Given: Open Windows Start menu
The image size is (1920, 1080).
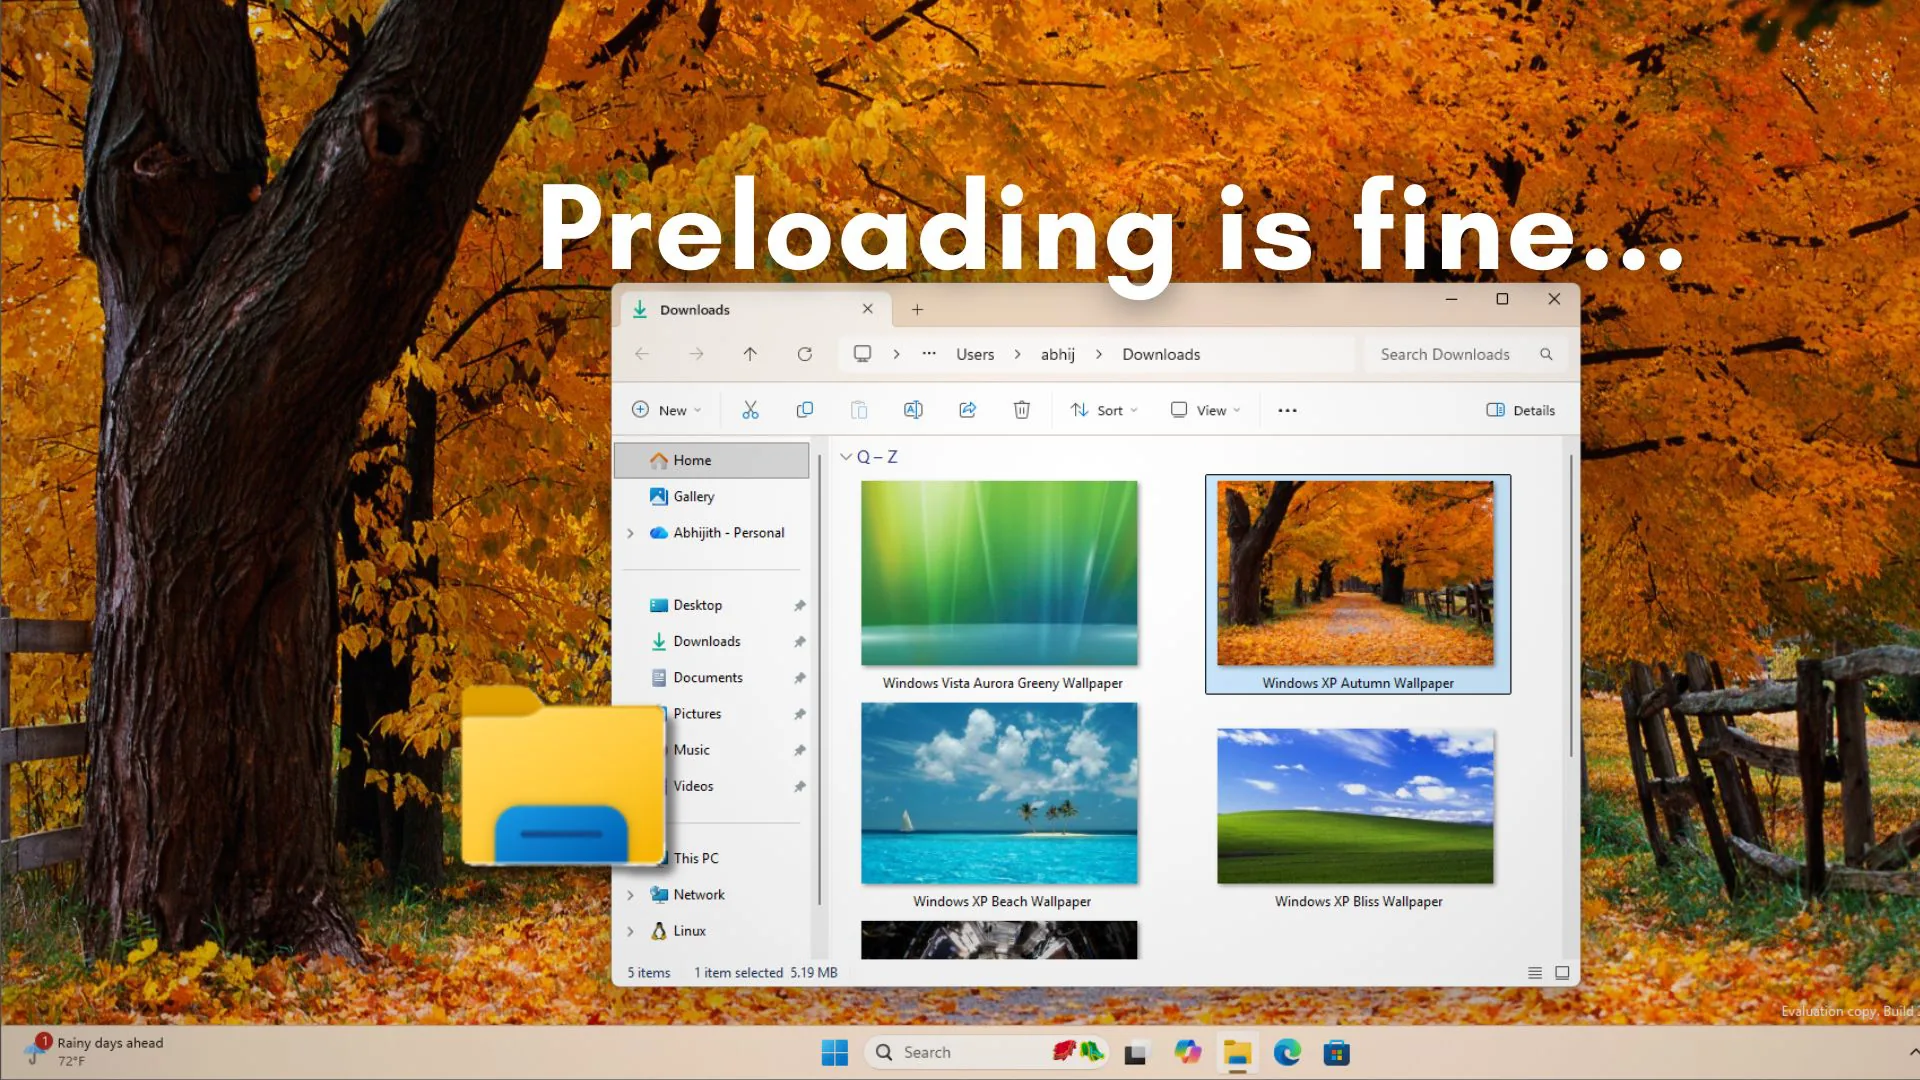Looking at the screenshot, I should 834,1053.
